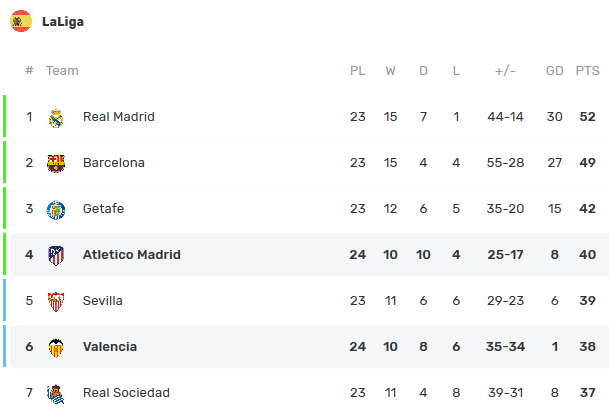Viewport: 609px width, 416px height.
Task: Open the Sevilla club crest
Action: point(56,301)
